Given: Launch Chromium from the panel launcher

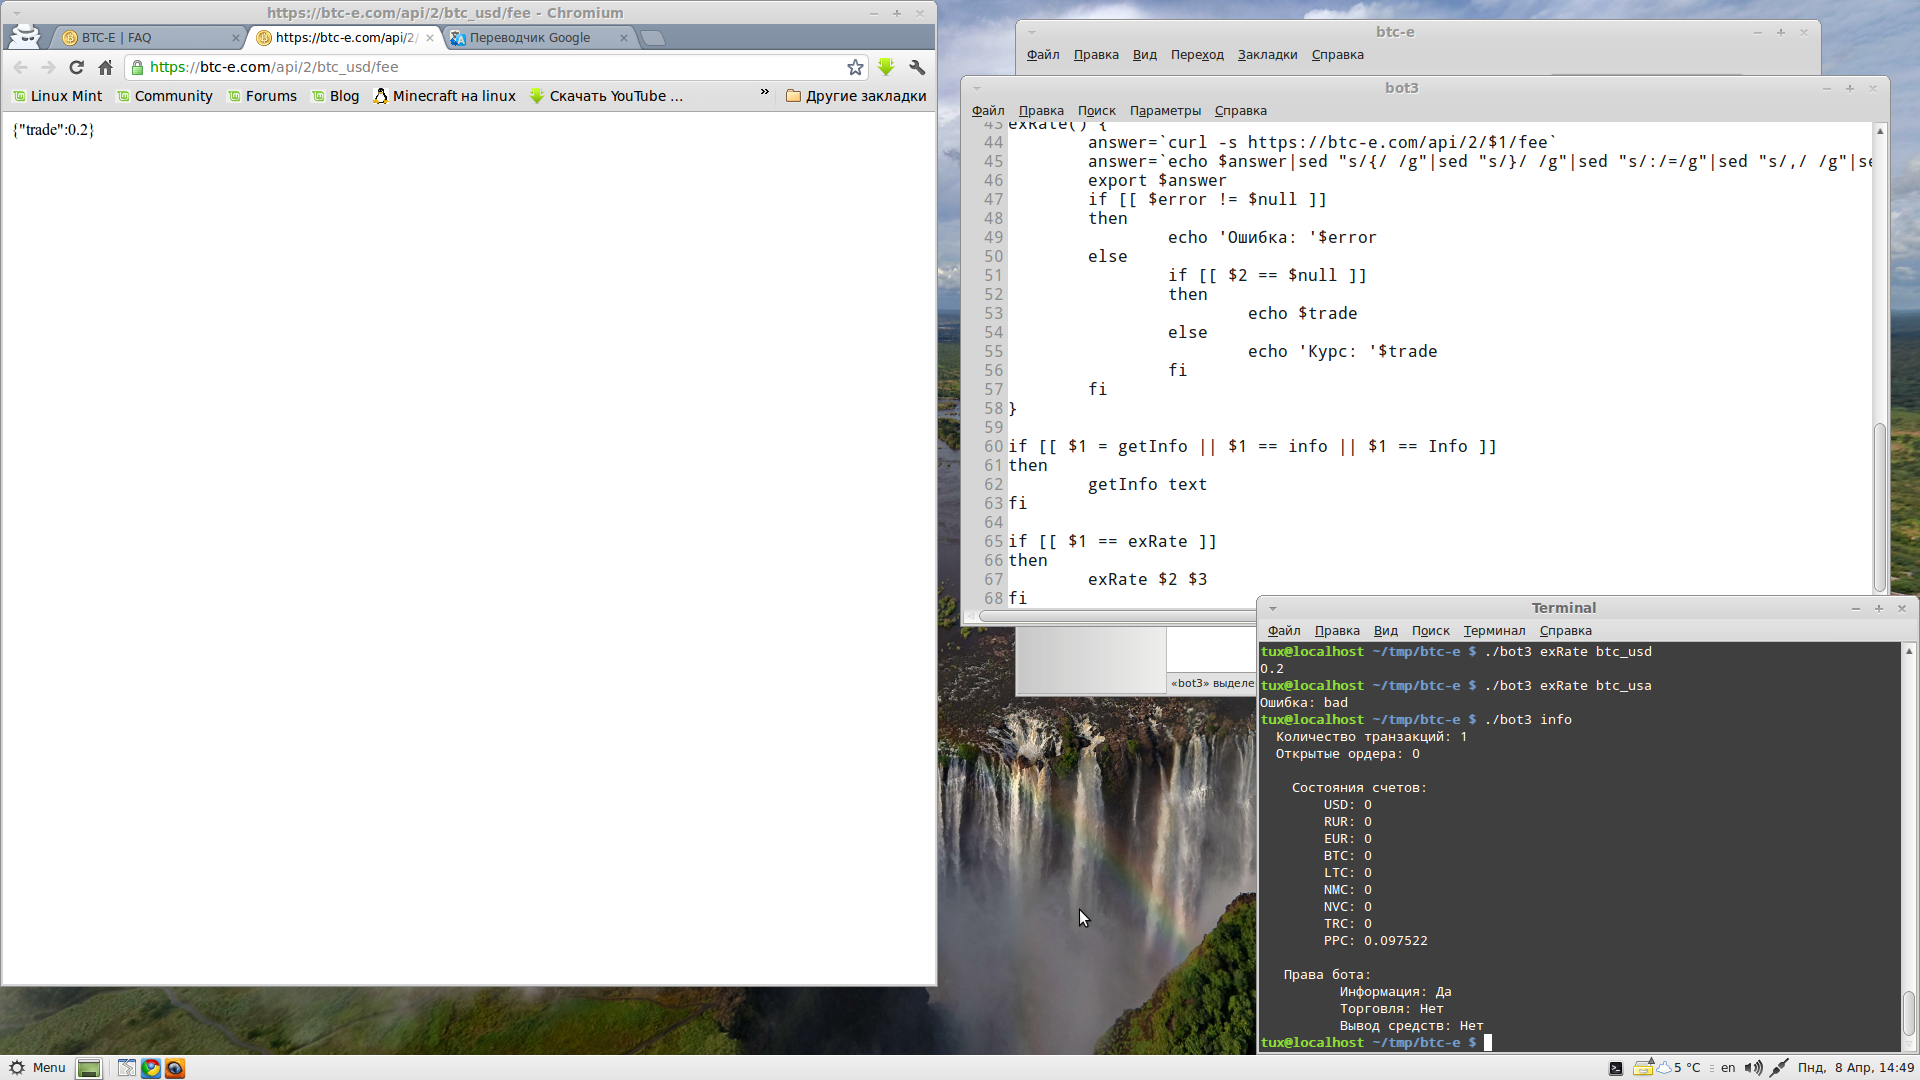Looking at the screenshot, I should pyautogui.click(x=151, y=1068).
